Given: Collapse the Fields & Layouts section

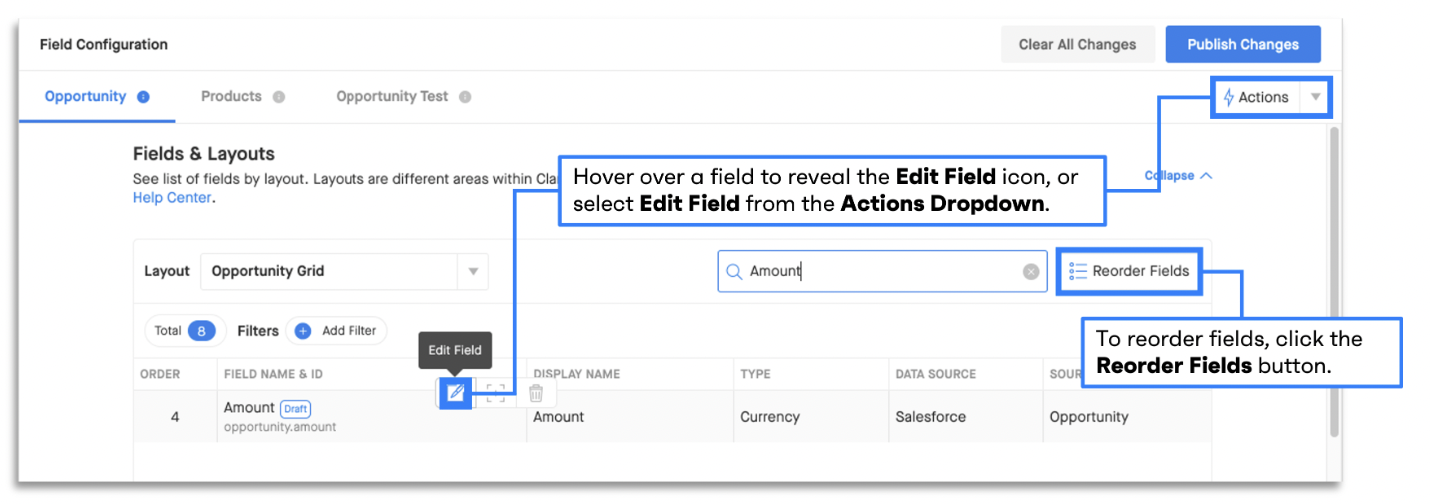Looking at the screenshot, I should click(x=1179, y=175).
